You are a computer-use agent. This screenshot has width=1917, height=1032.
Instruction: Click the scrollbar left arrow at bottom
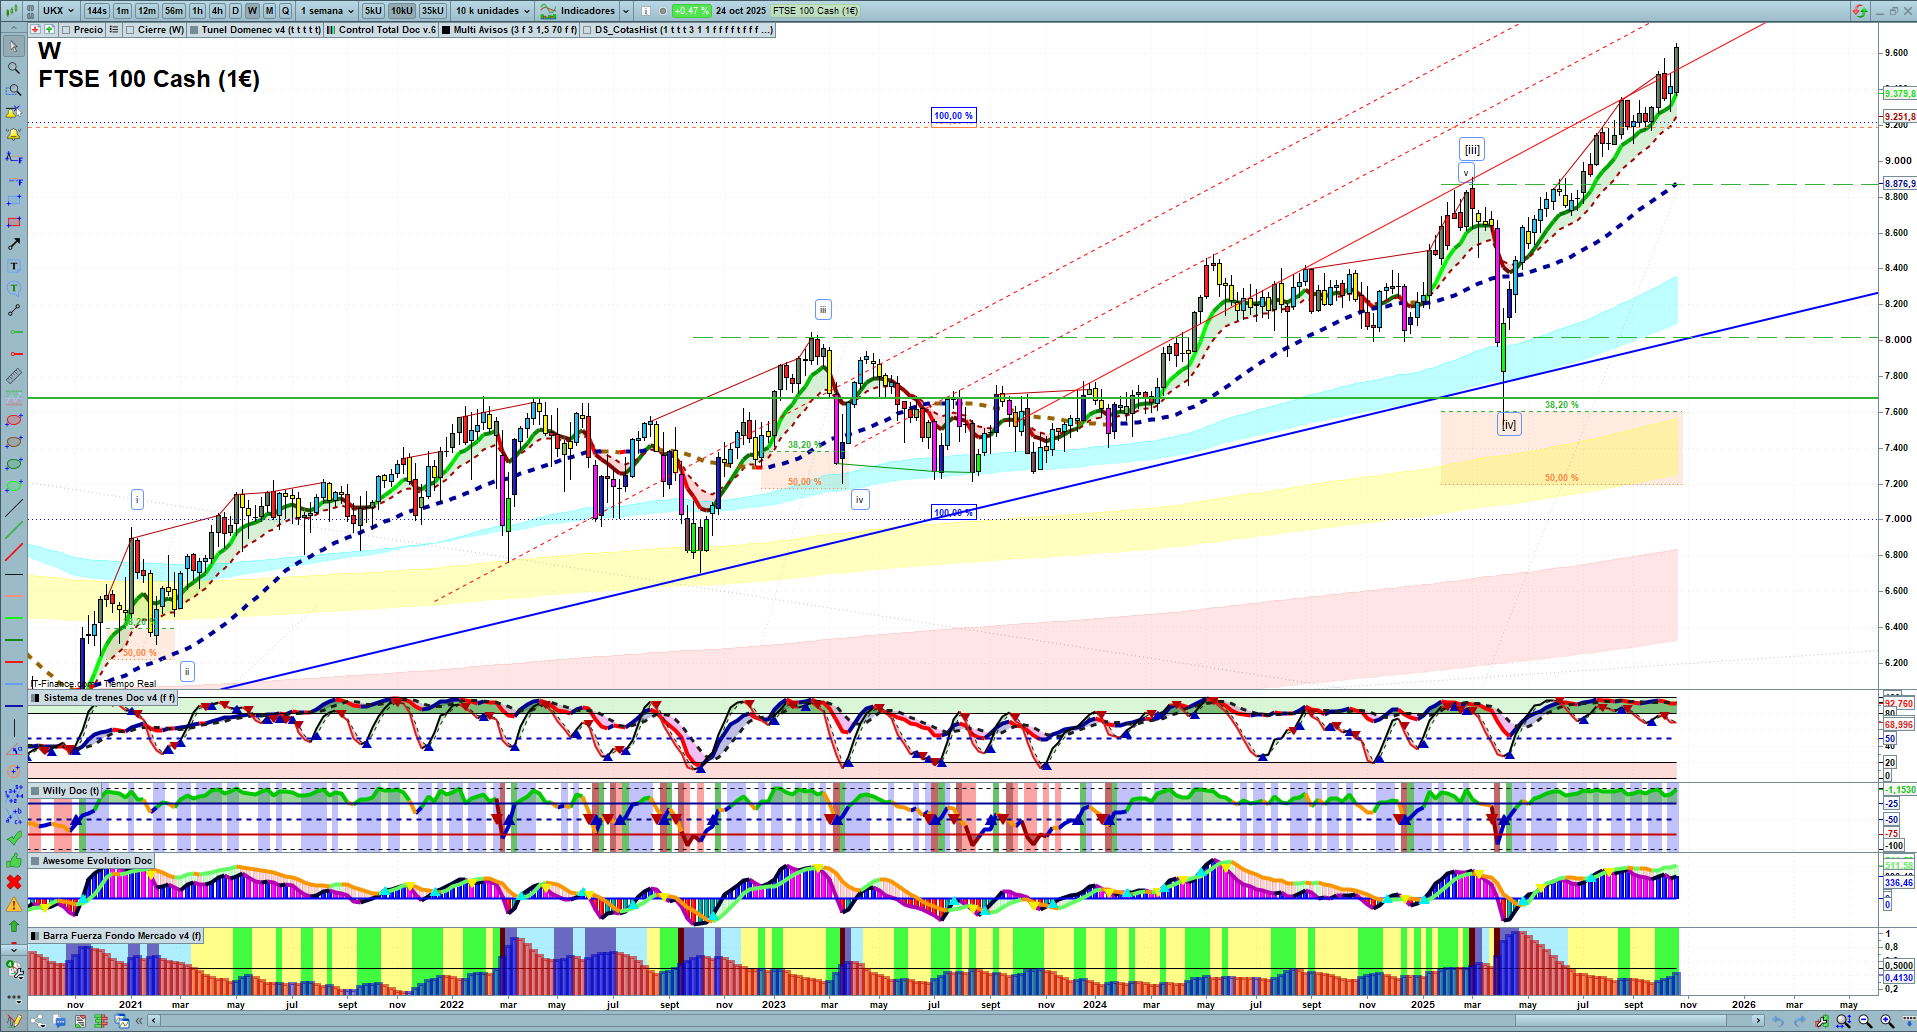point(153,1021)
